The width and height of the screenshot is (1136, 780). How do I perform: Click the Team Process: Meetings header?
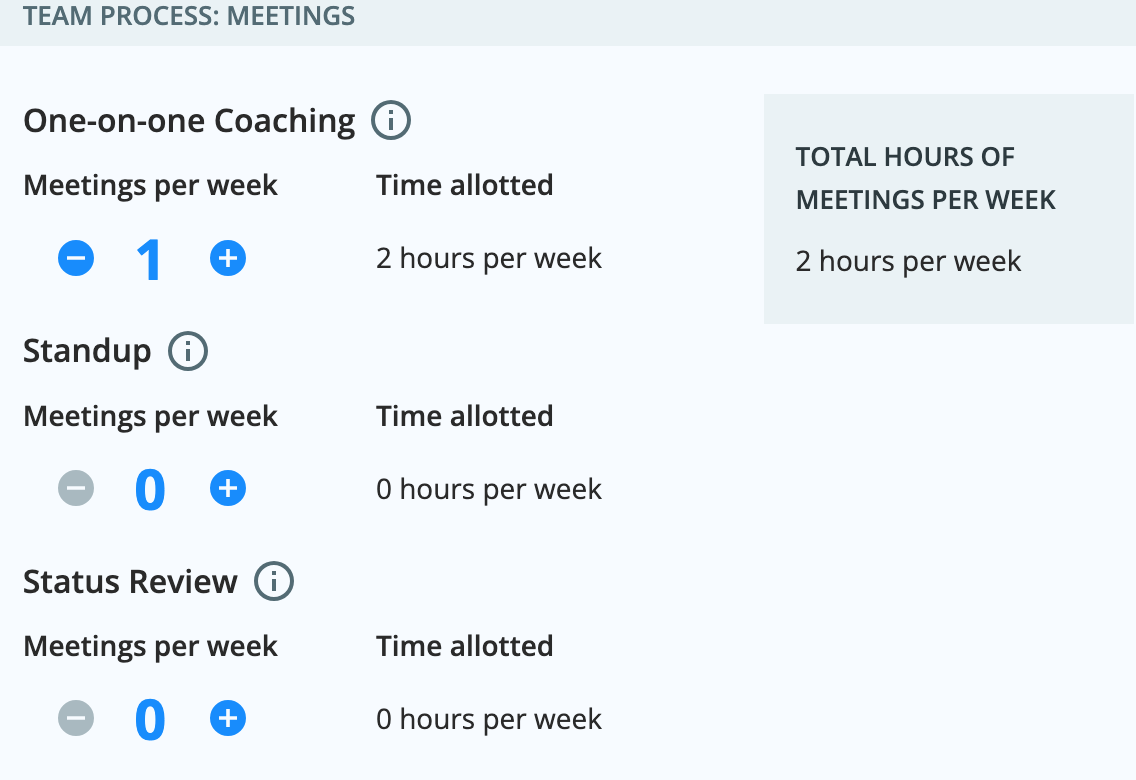pos(189,16)
